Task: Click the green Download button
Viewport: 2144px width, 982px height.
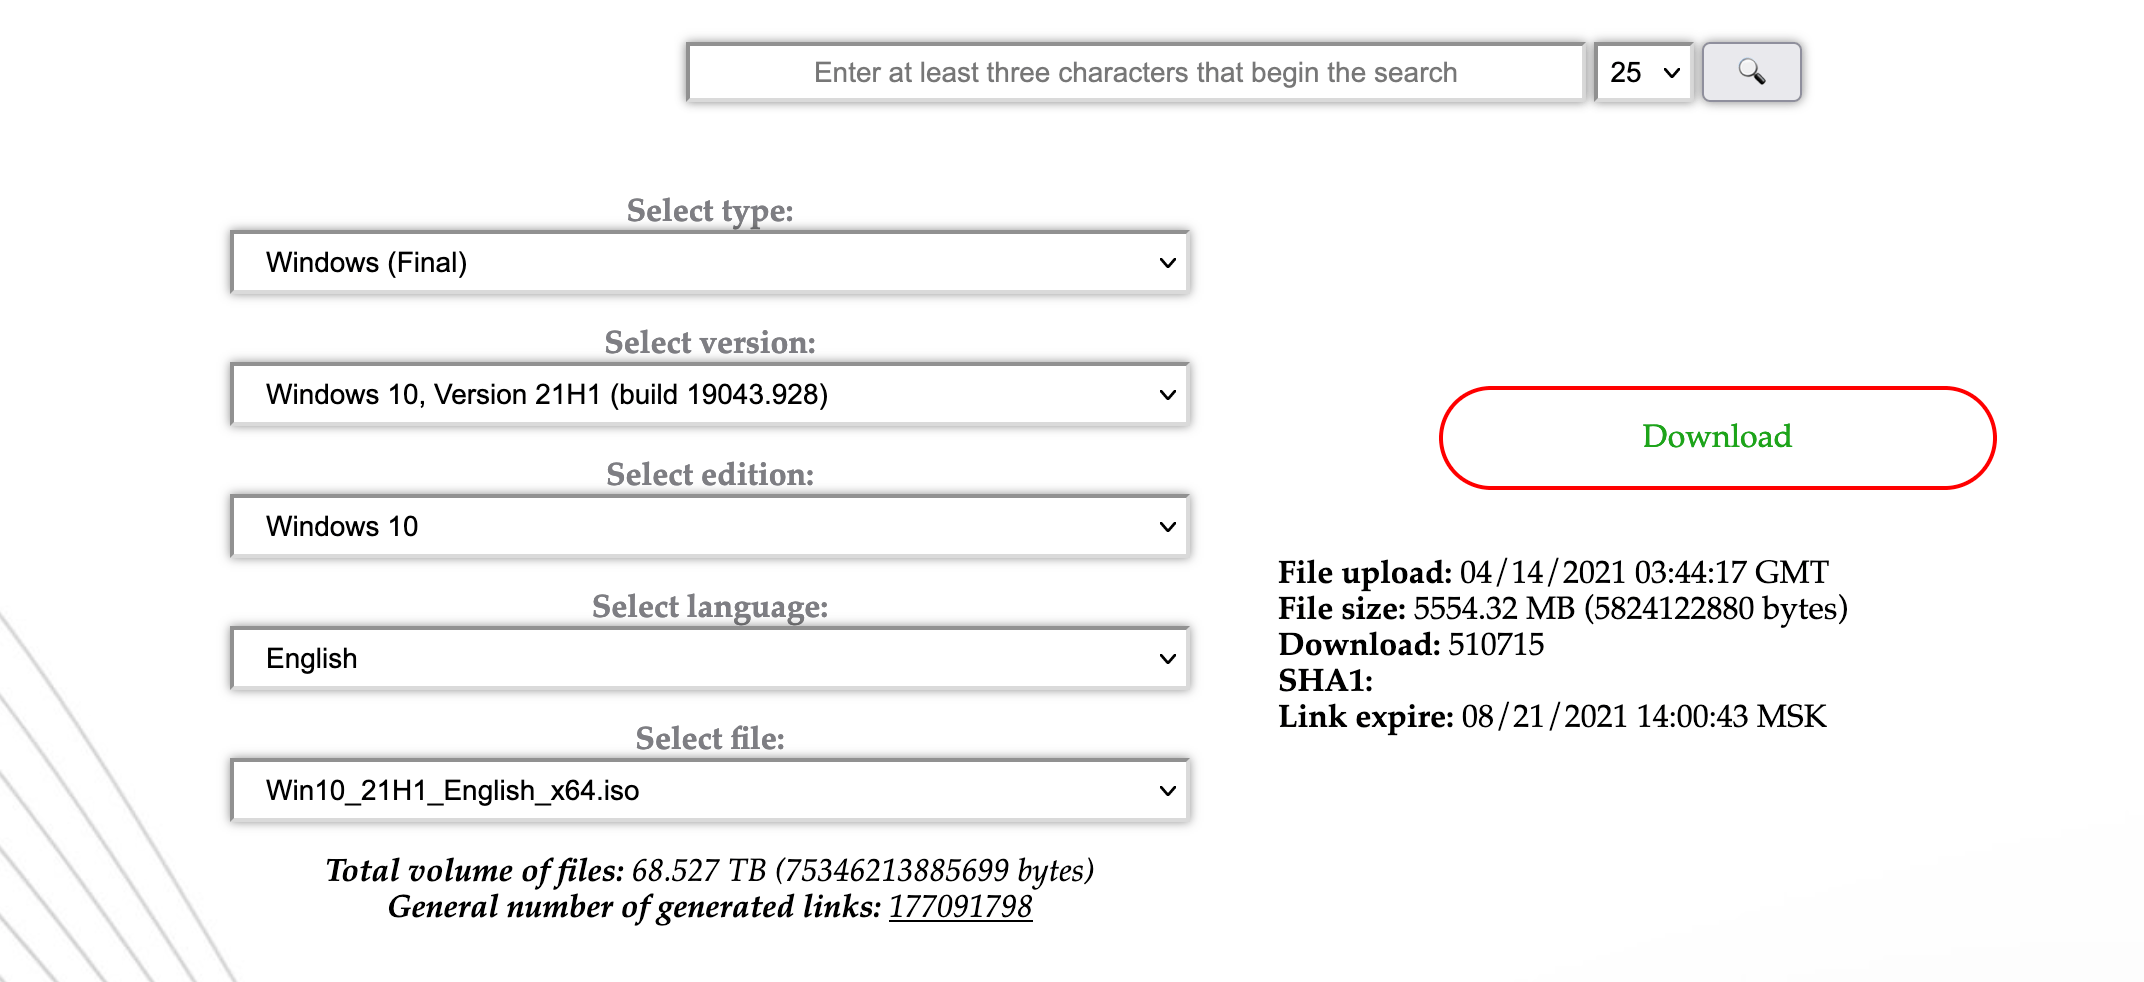Action: (x=1717, y=437)
